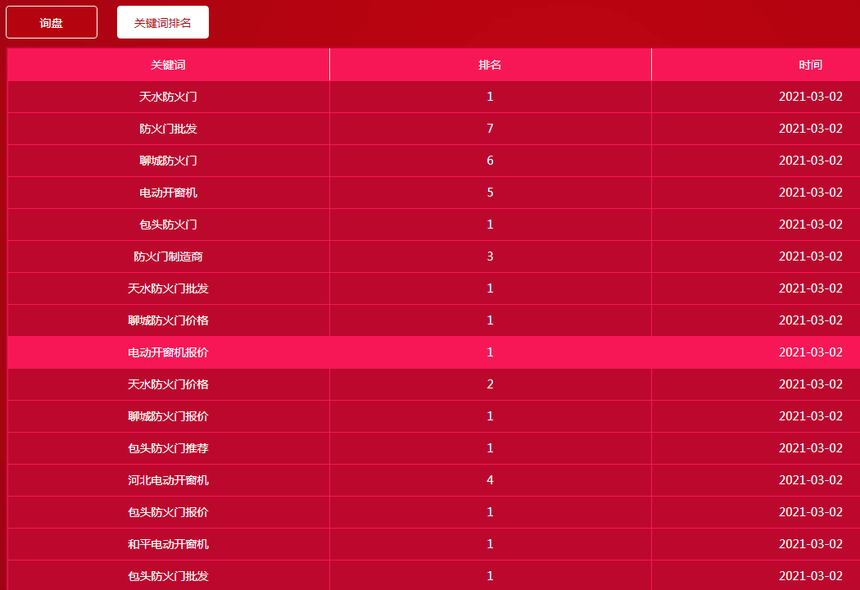The width and height of the screenshot is (860, 590).
Task: Select rank 2 in 天水防火门价格 row
Action: (490, 384)
